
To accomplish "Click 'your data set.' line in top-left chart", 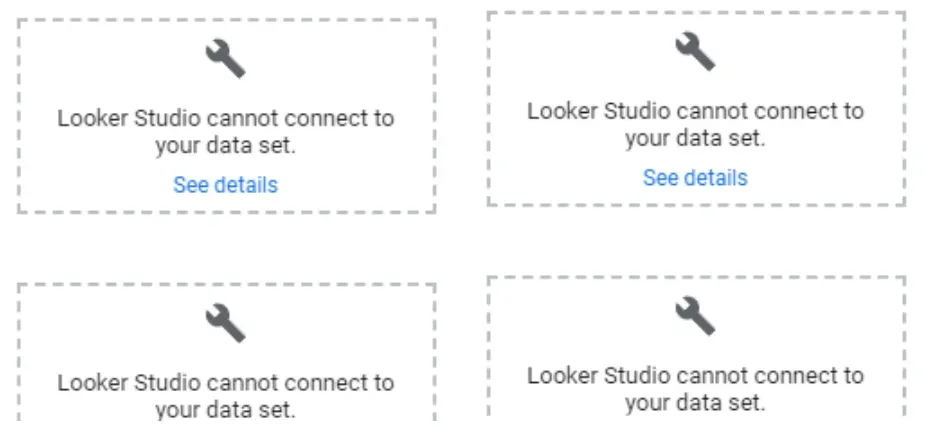I will click(x=225, y=146).
